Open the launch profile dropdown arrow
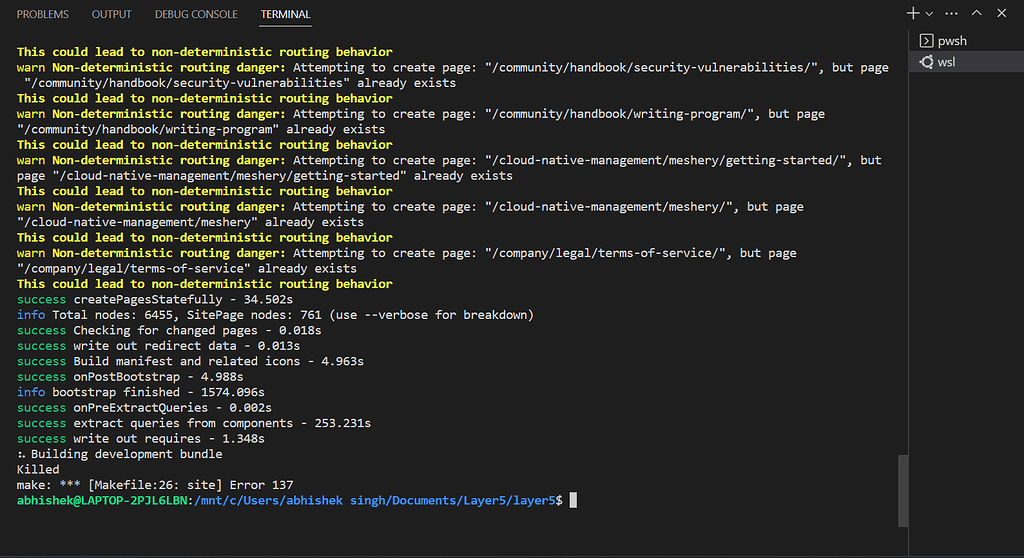The width and height of the screenshot is (1024, 558). point(929,14)
